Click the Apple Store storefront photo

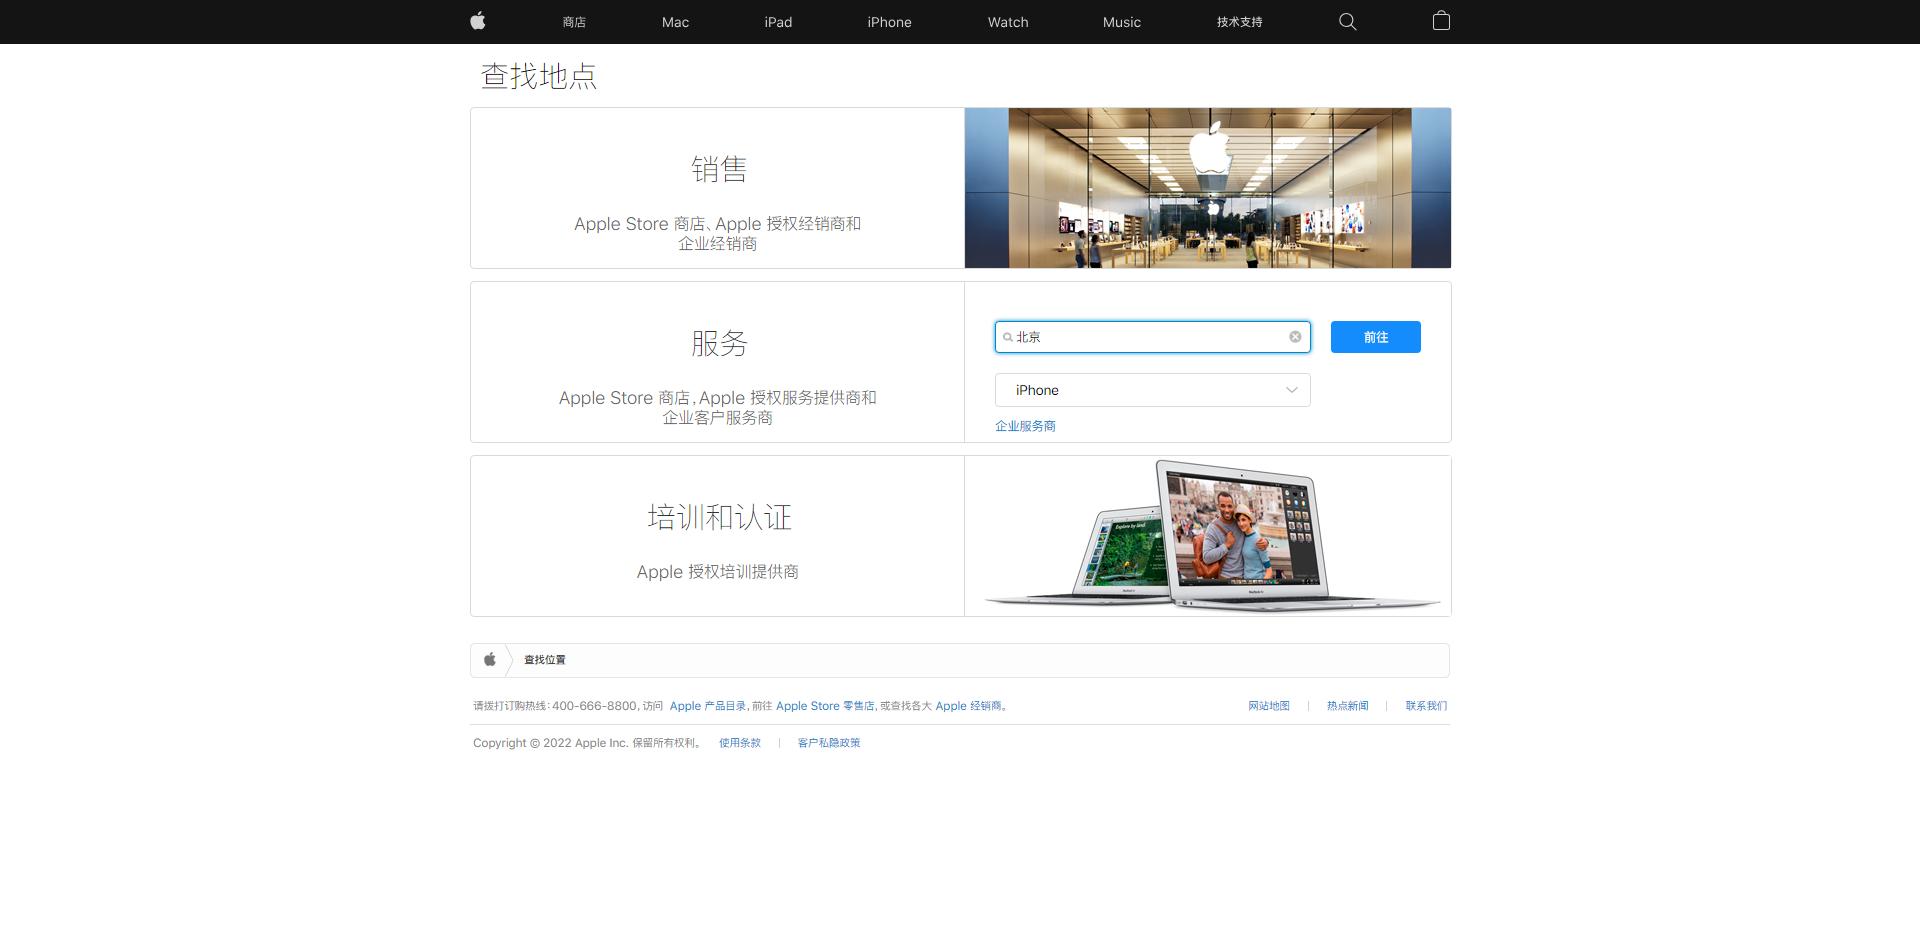point(1207,188)
